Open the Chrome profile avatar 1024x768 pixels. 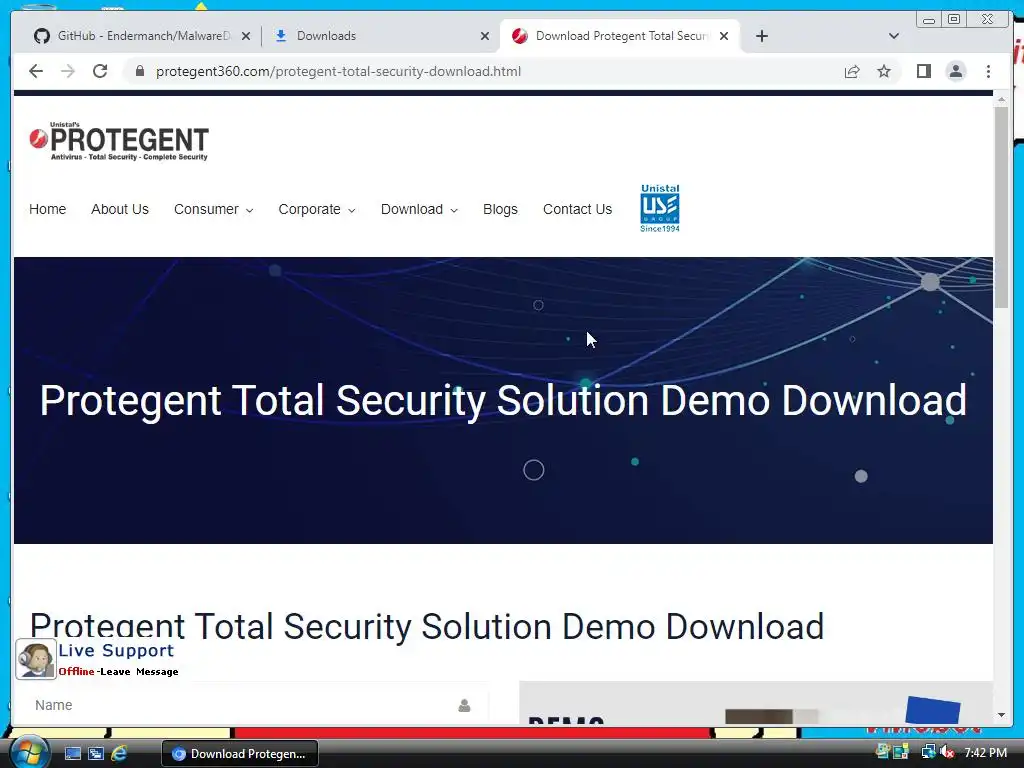point(955,71)
